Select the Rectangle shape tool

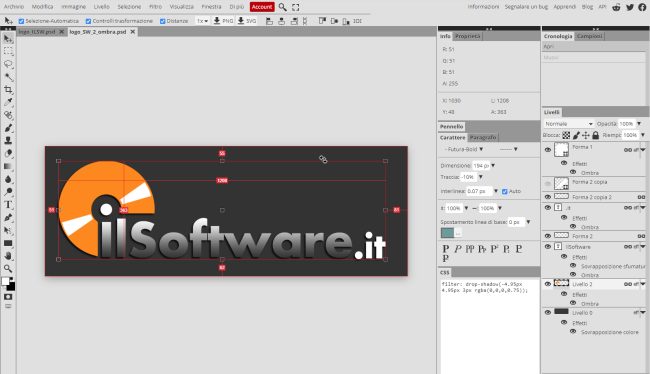8,243
